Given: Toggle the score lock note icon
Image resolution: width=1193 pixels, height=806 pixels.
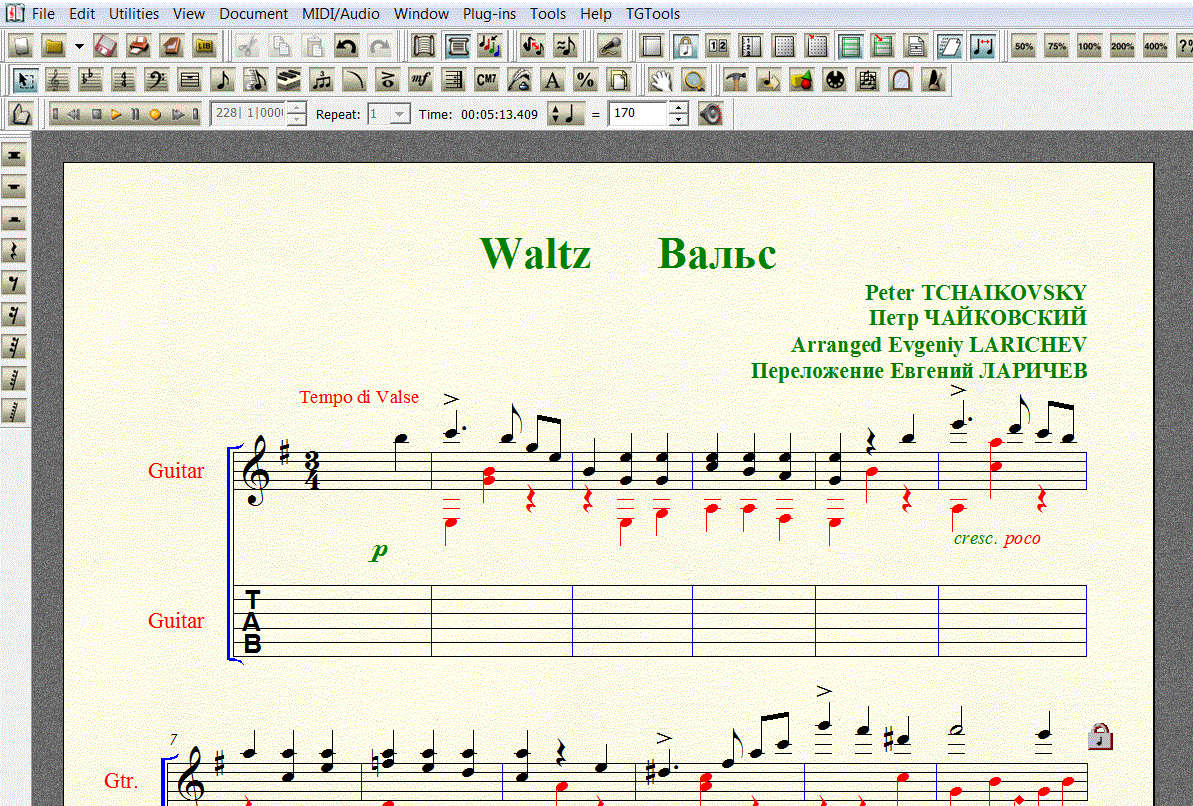Looking at the screenshot, I should pyautogui.click(x=685, y=46).
